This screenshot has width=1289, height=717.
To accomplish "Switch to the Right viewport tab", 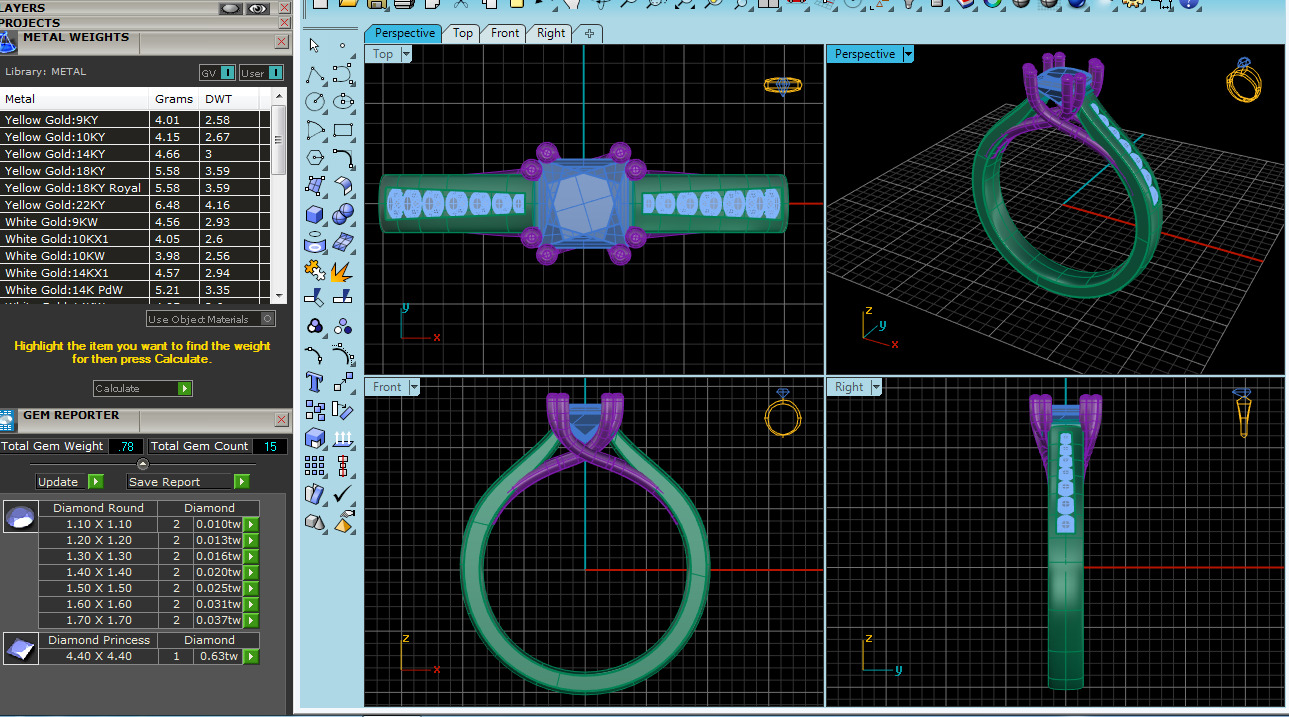I will [x=551, y=33].
